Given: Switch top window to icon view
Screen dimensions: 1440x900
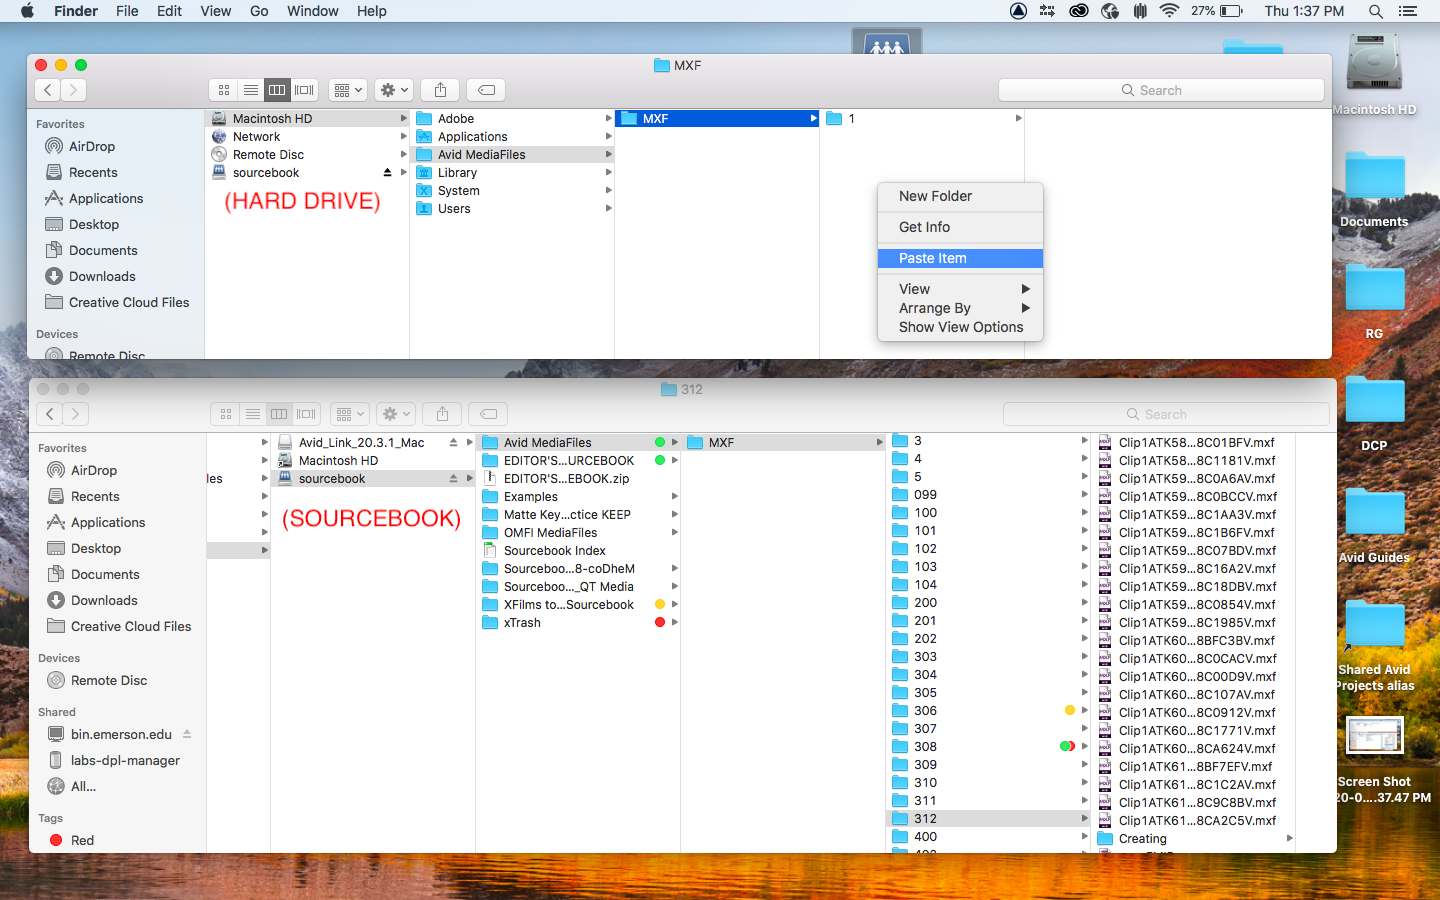Looking at the screenshot, I should pos(224,90).
